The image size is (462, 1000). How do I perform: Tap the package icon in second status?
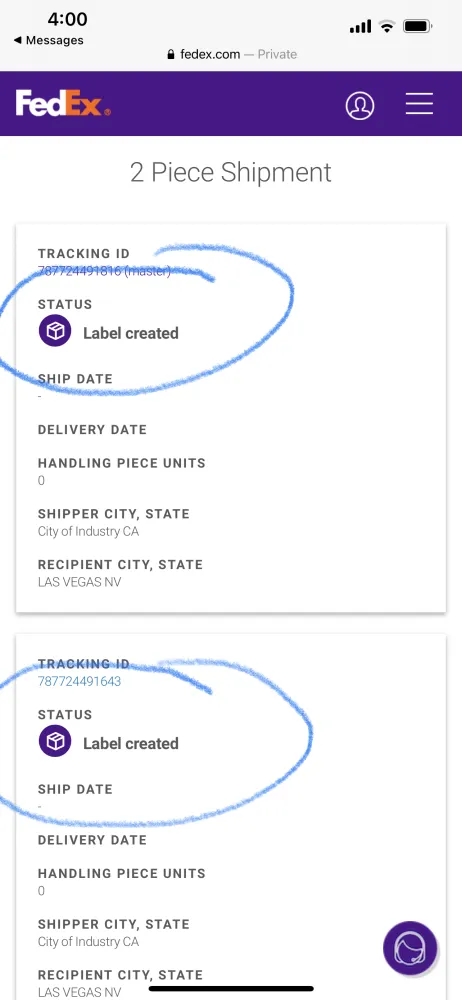(x=55, y=742)
